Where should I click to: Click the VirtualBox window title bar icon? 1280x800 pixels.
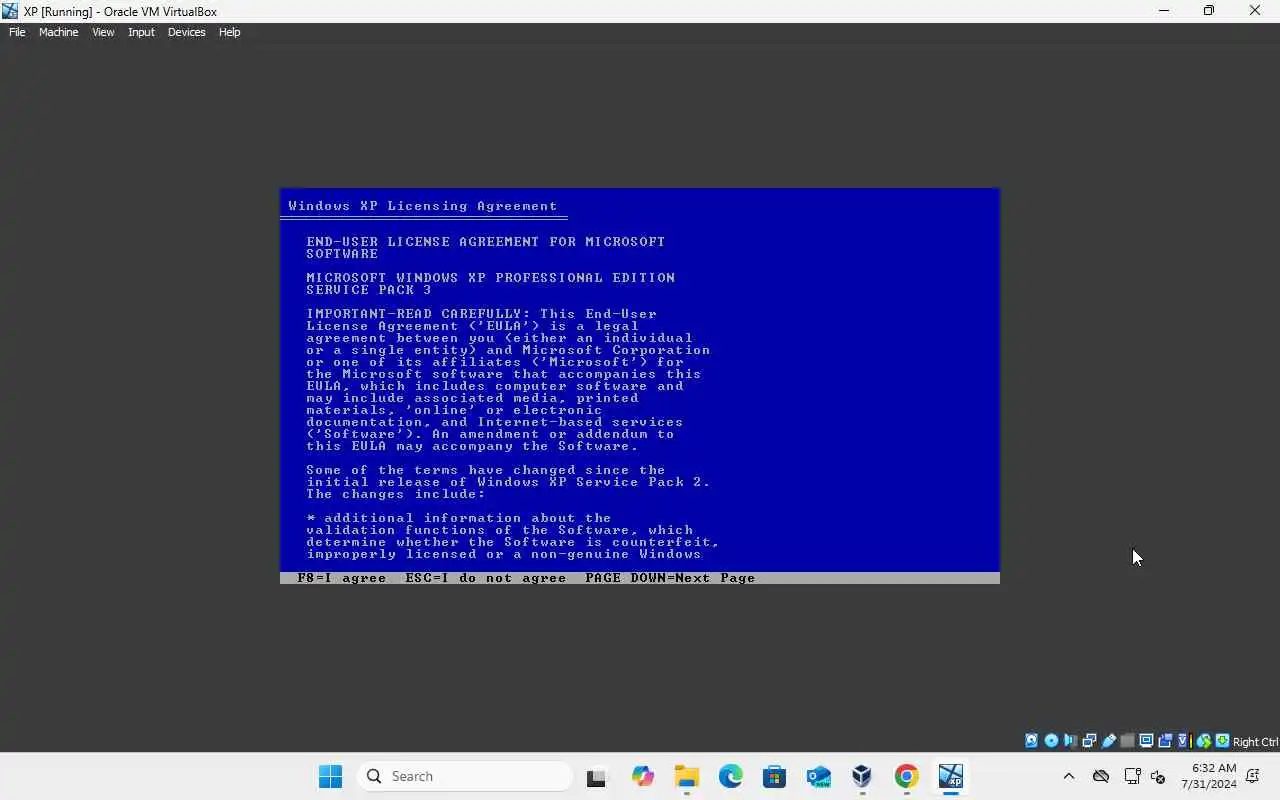coord(11,11)
